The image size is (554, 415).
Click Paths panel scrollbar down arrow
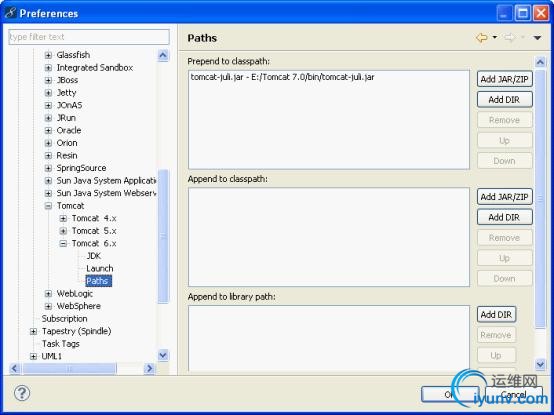click(x=540, y=364)
